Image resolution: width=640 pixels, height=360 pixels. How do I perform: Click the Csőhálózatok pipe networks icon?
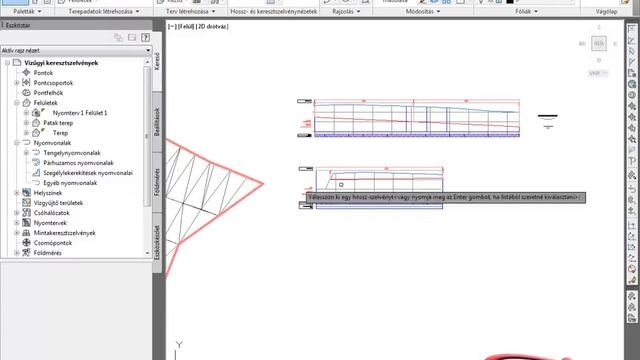[x=27, y=213]
